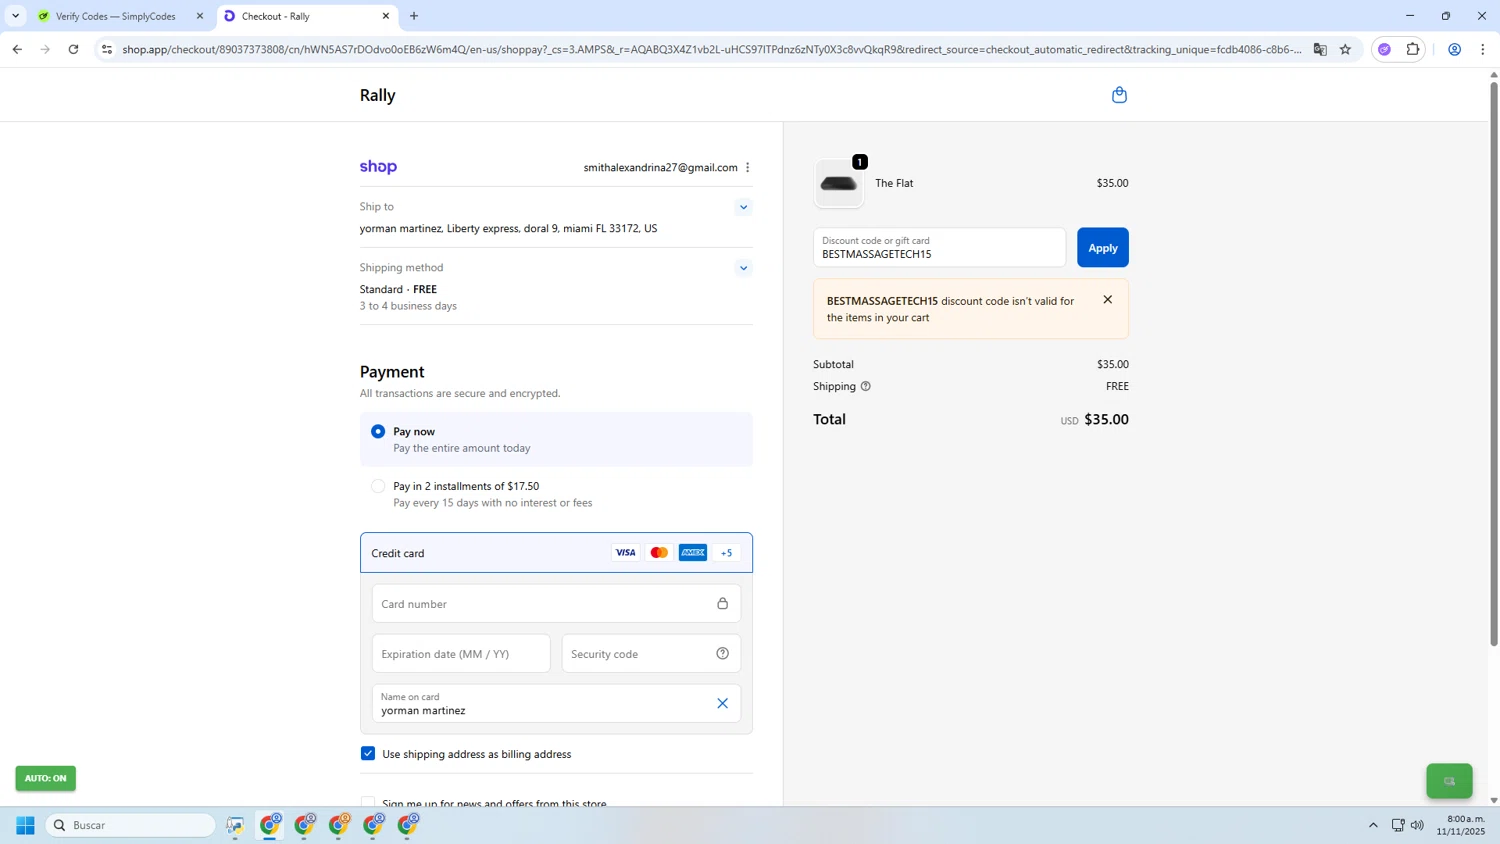Click the Total amount $35.00
1500x844 pixels.
tap(1106, 420)
